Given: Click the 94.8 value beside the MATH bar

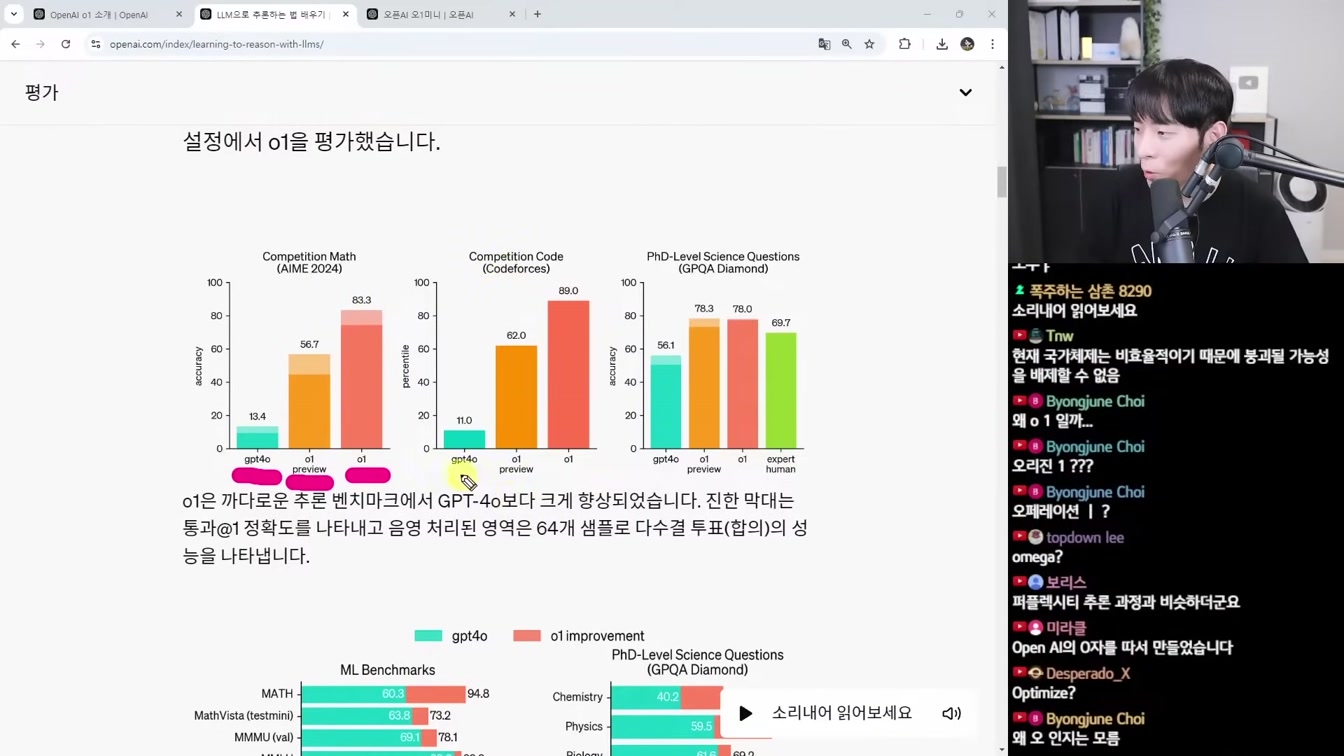Looking at the screenshot, I should [478, 694].
